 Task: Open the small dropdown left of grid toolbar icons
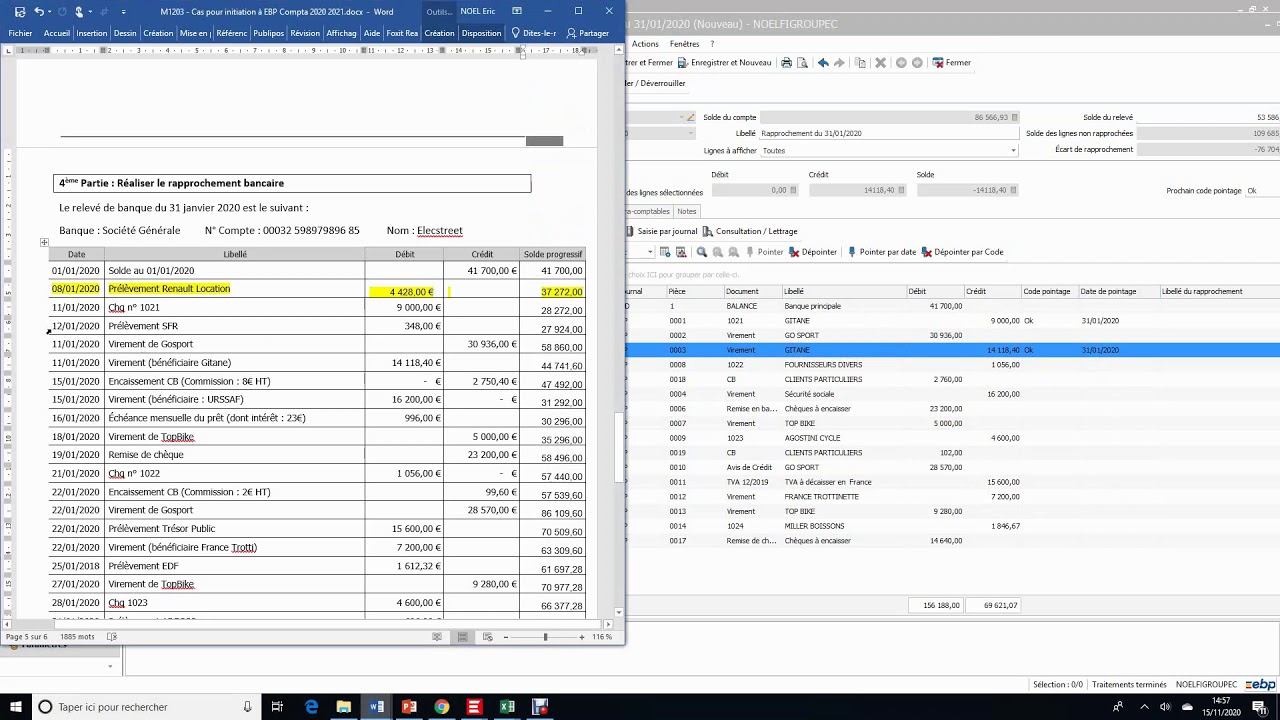650,252
